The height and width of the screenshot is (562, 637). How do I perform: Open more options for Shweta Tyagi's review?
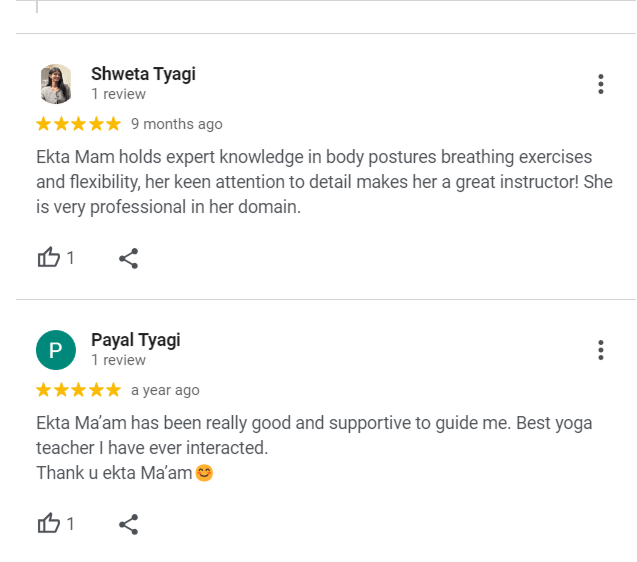coord(600,84)
